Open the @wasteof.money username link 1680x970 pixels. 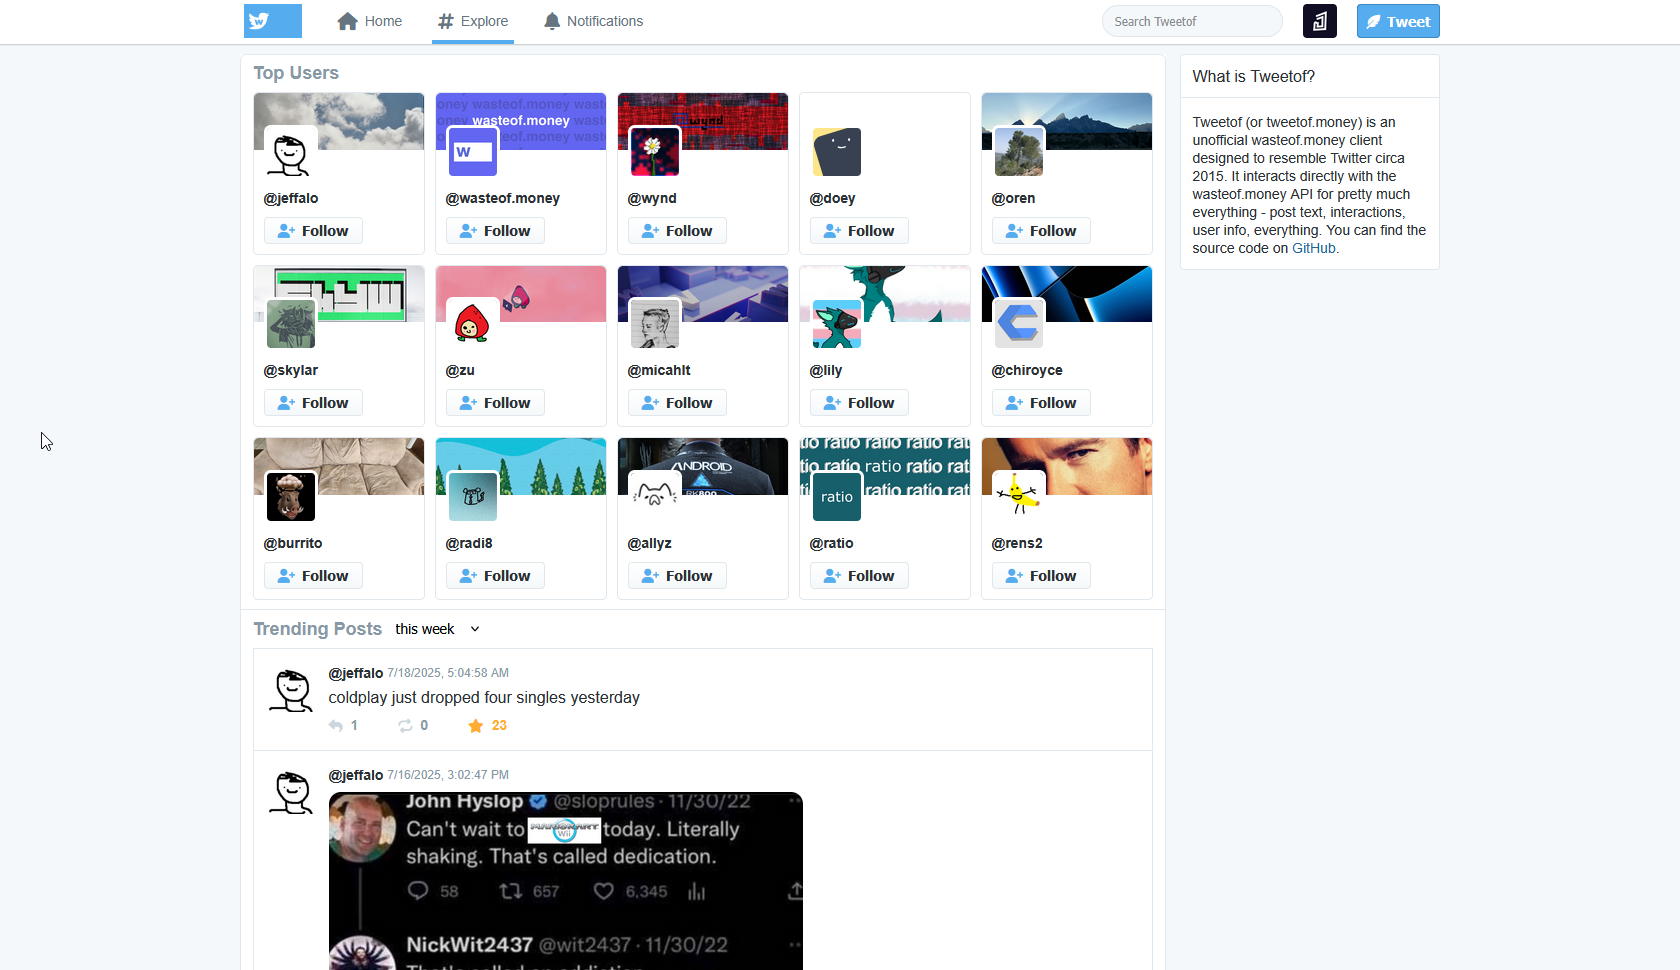pyautogui.click(x=502, y=198)
